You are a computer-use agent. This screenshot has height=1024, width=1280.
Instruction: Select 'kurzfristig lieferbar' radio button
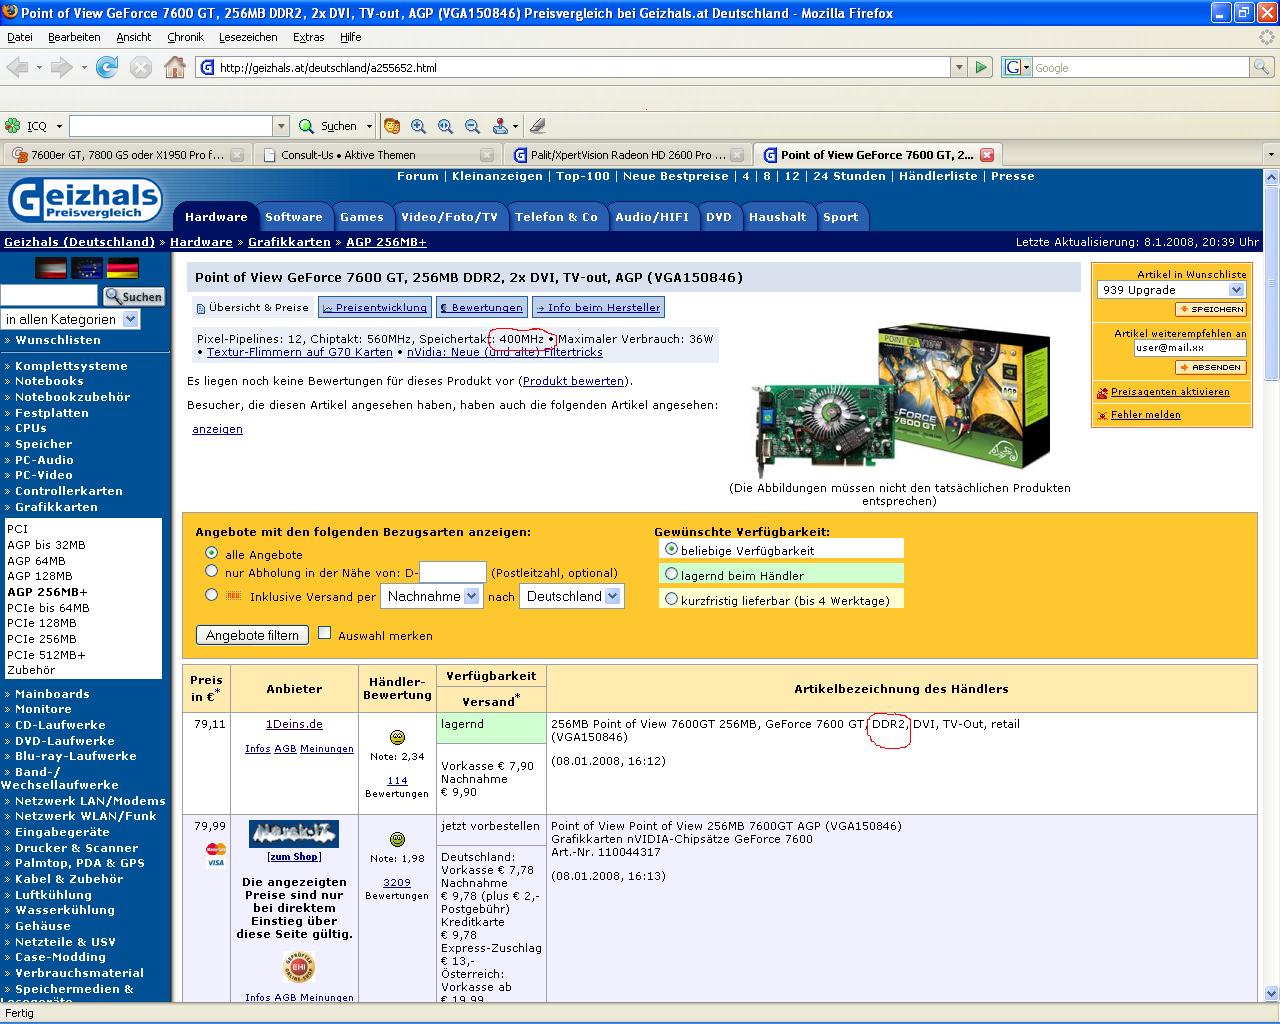[x=672, y=599]
